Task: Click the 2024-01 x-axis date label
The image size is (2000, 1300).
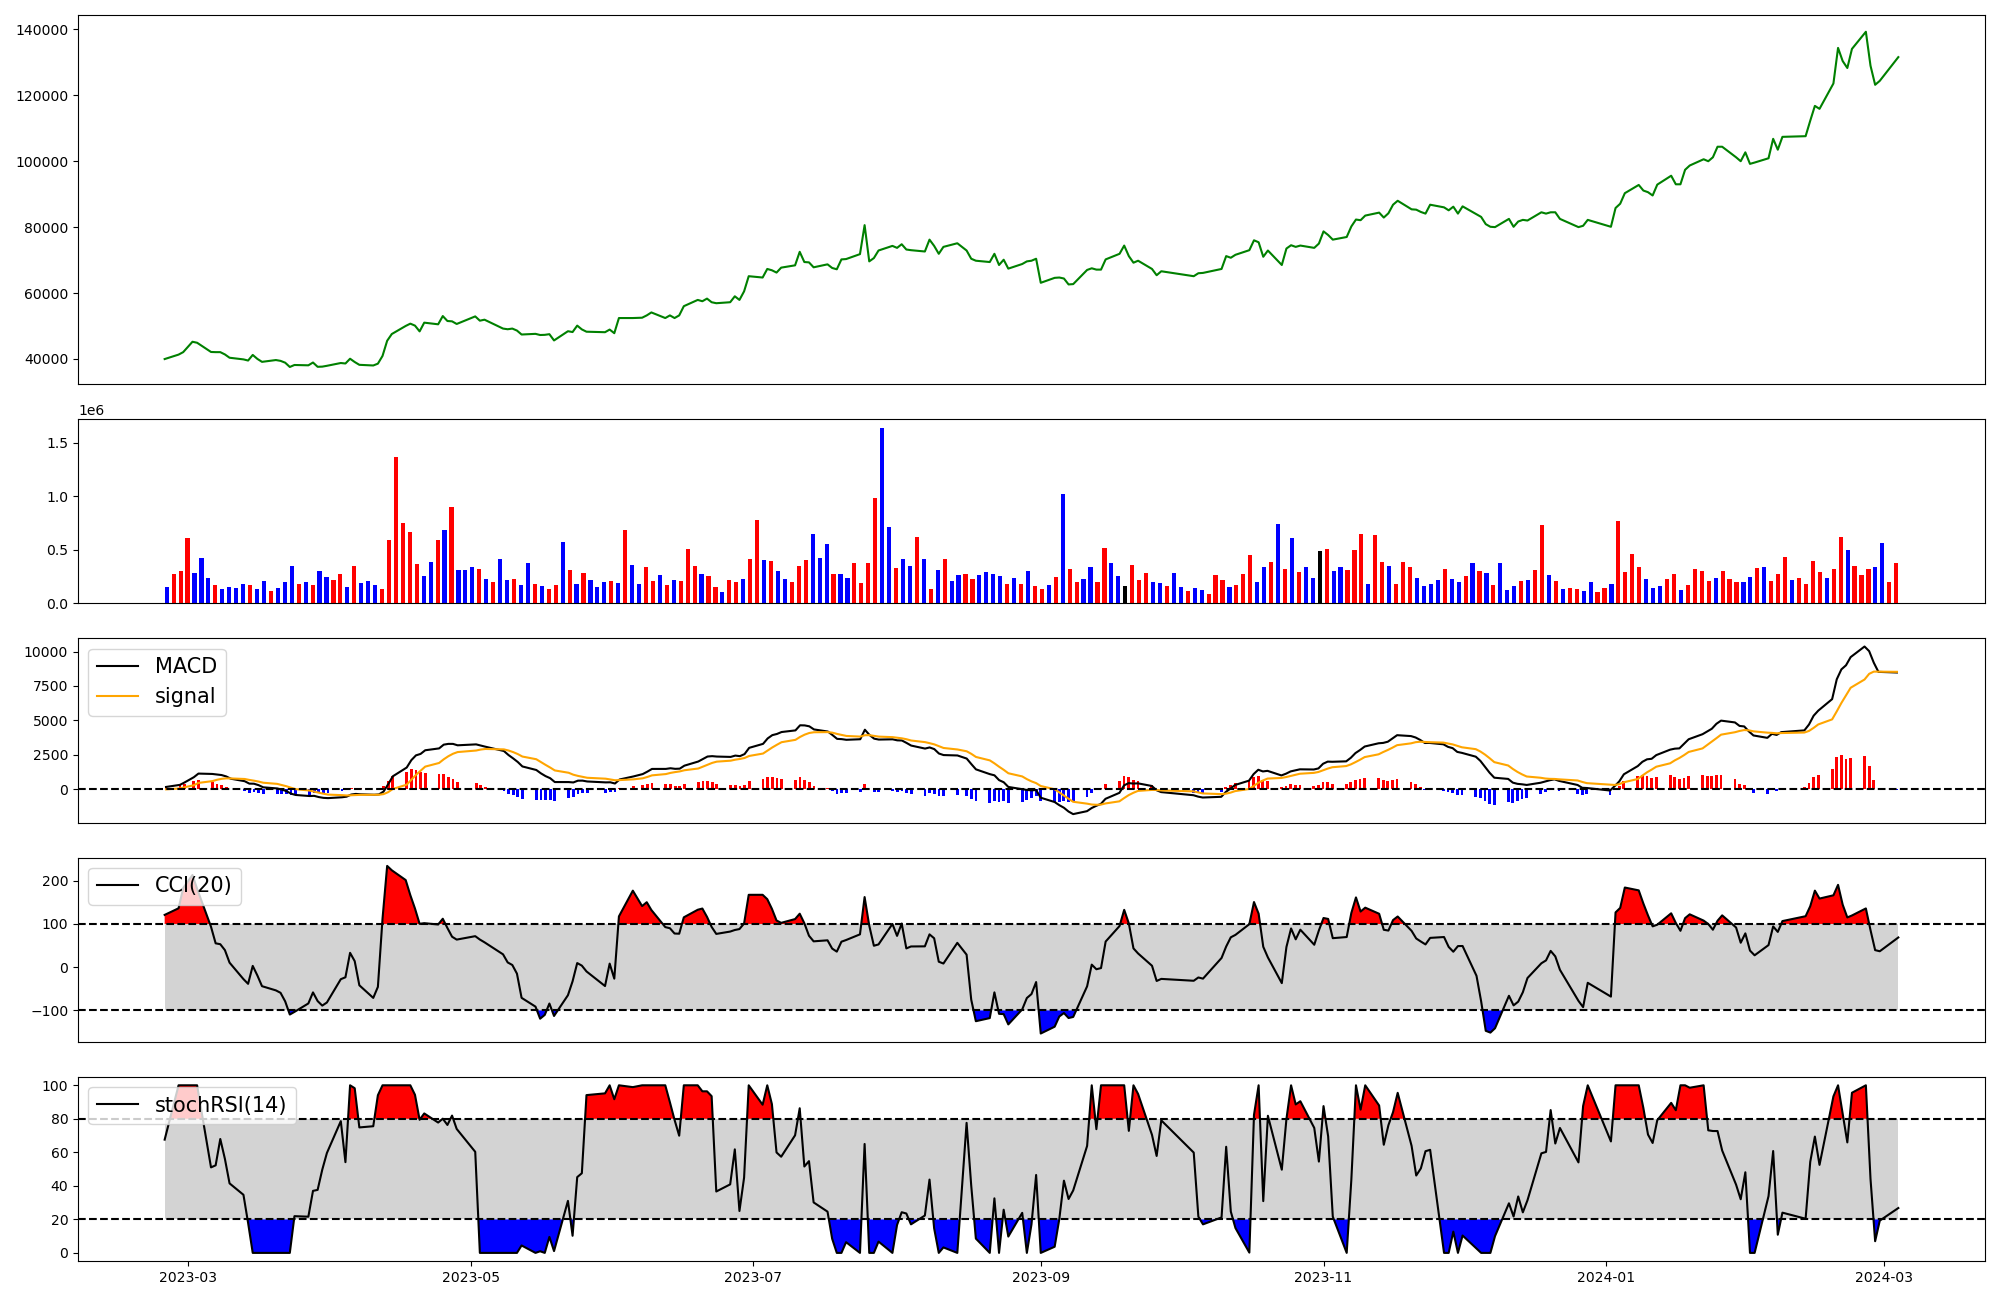Action: [1606, 1277]
